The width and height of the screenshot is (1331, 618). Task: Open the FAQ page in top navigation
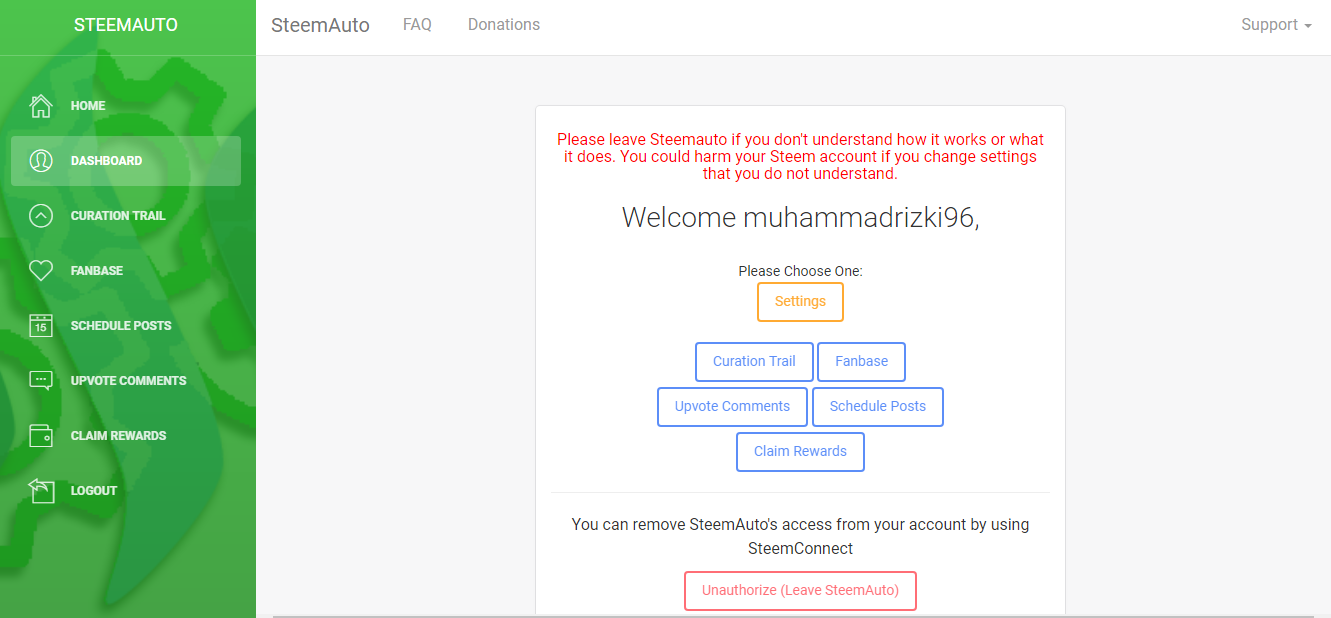[417, 25]
